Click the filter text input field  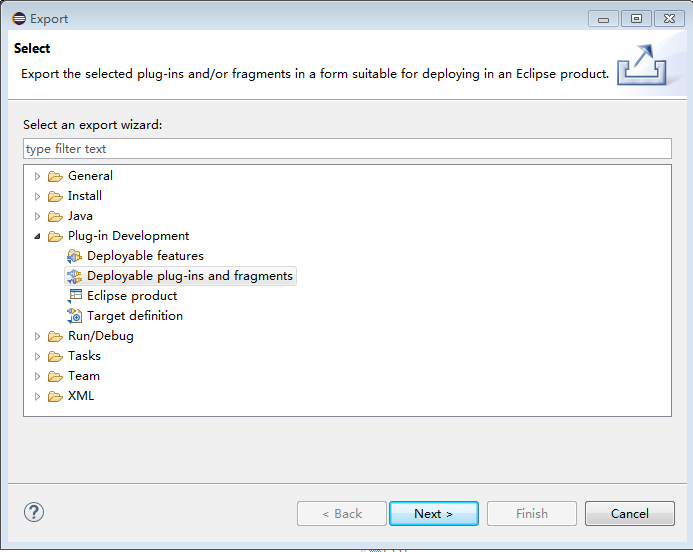point(347,148)
